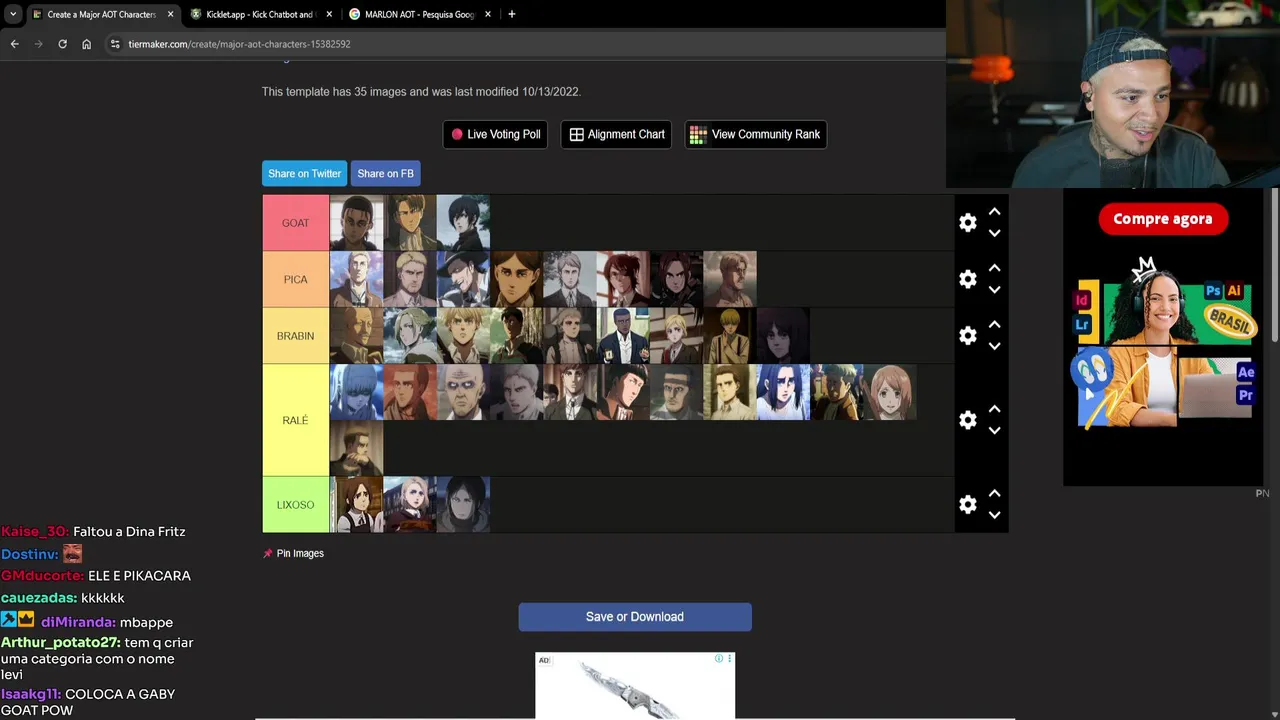Click the Alignment Chart grid icon

pyautogui.click(x=577, y=134)
